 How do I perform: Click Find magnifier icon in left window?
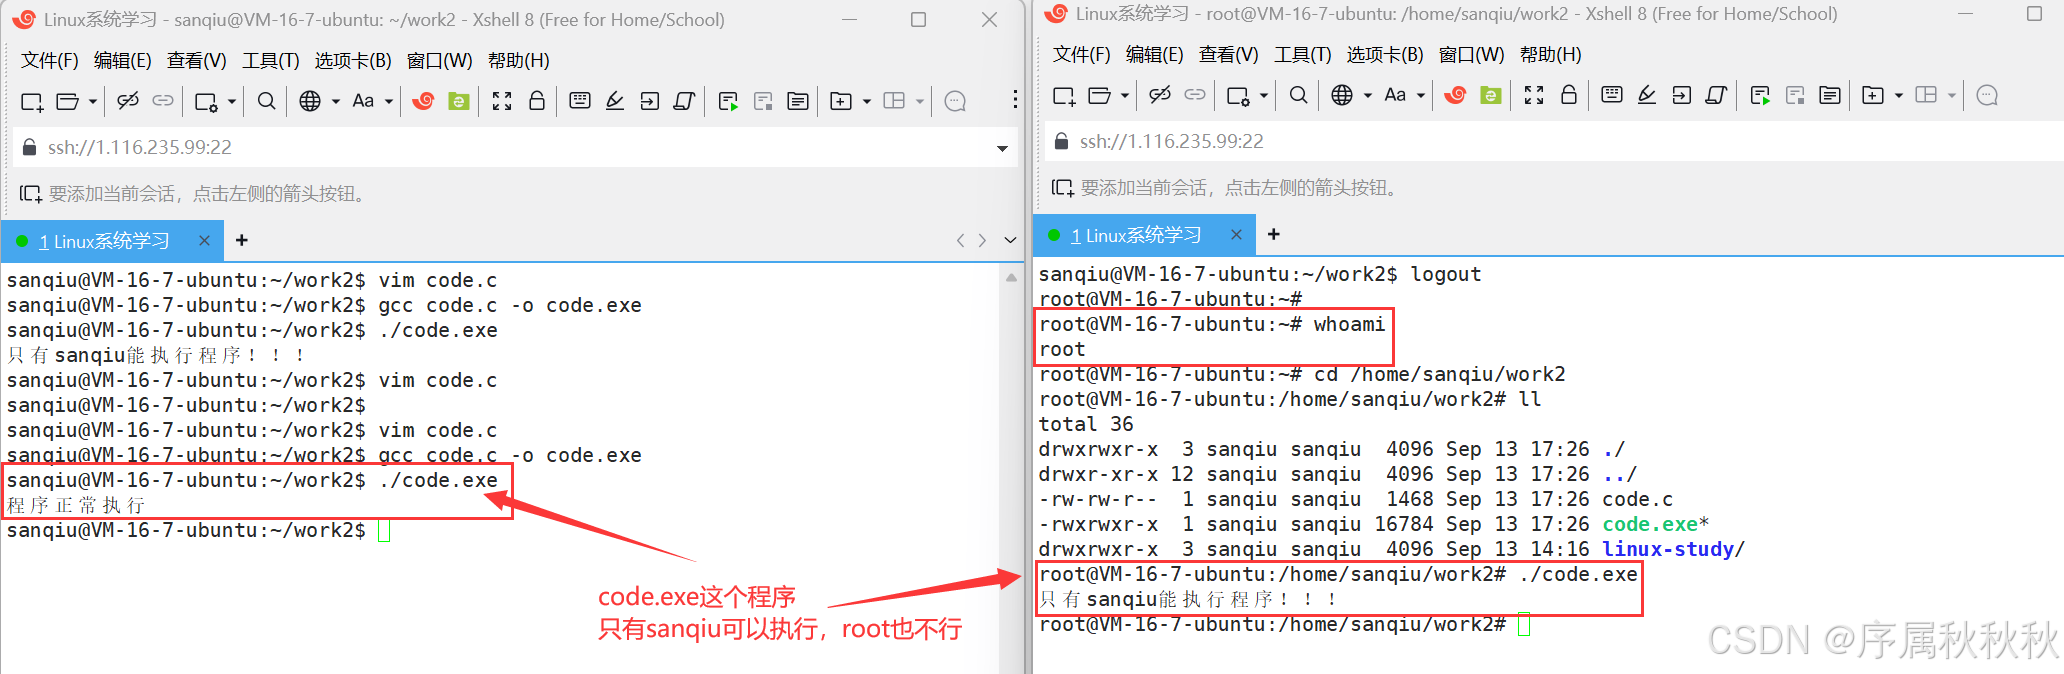(266, 101)
